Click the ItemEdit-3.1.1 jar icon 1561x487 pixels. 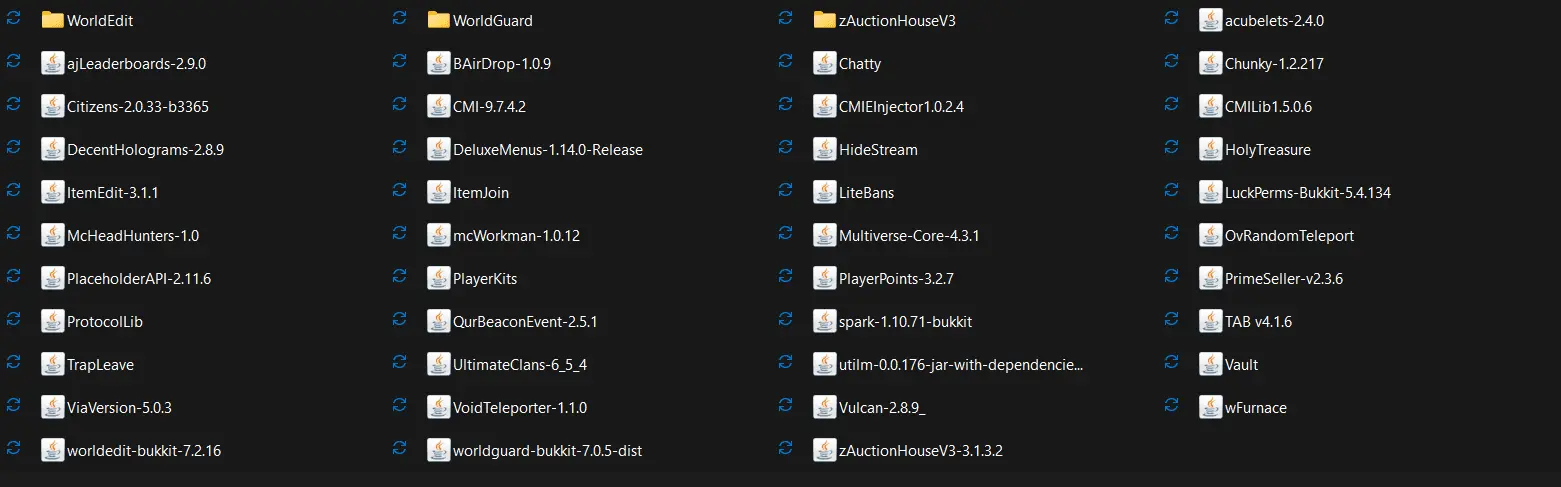tap(53, 192)
